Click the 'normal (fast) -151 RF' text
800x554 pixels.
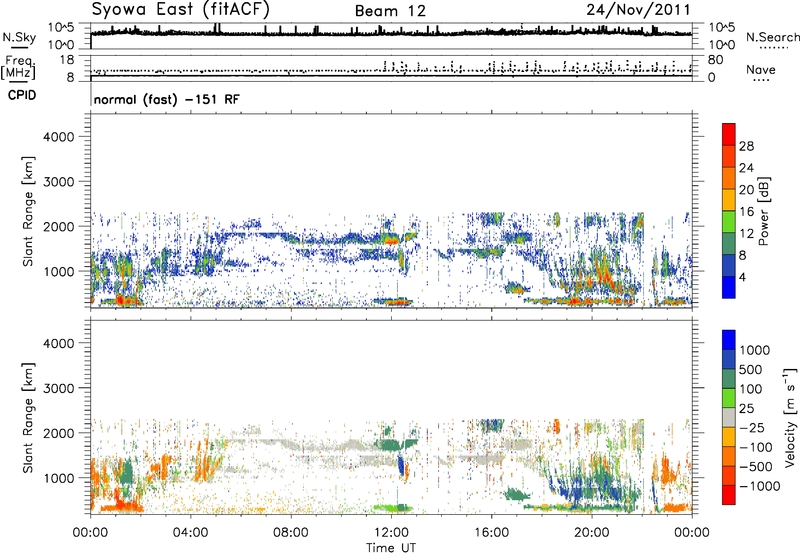(x=166, y=99)
